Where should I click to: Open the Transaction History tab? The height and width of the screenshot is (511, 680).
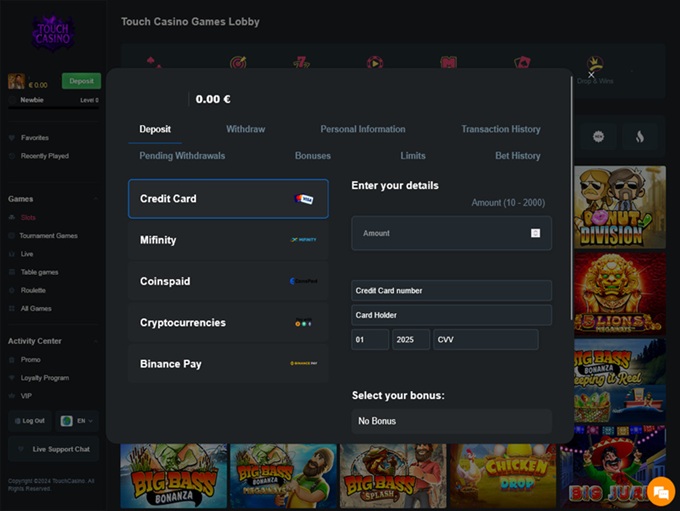pyautogui.click(x=500, y=129)
